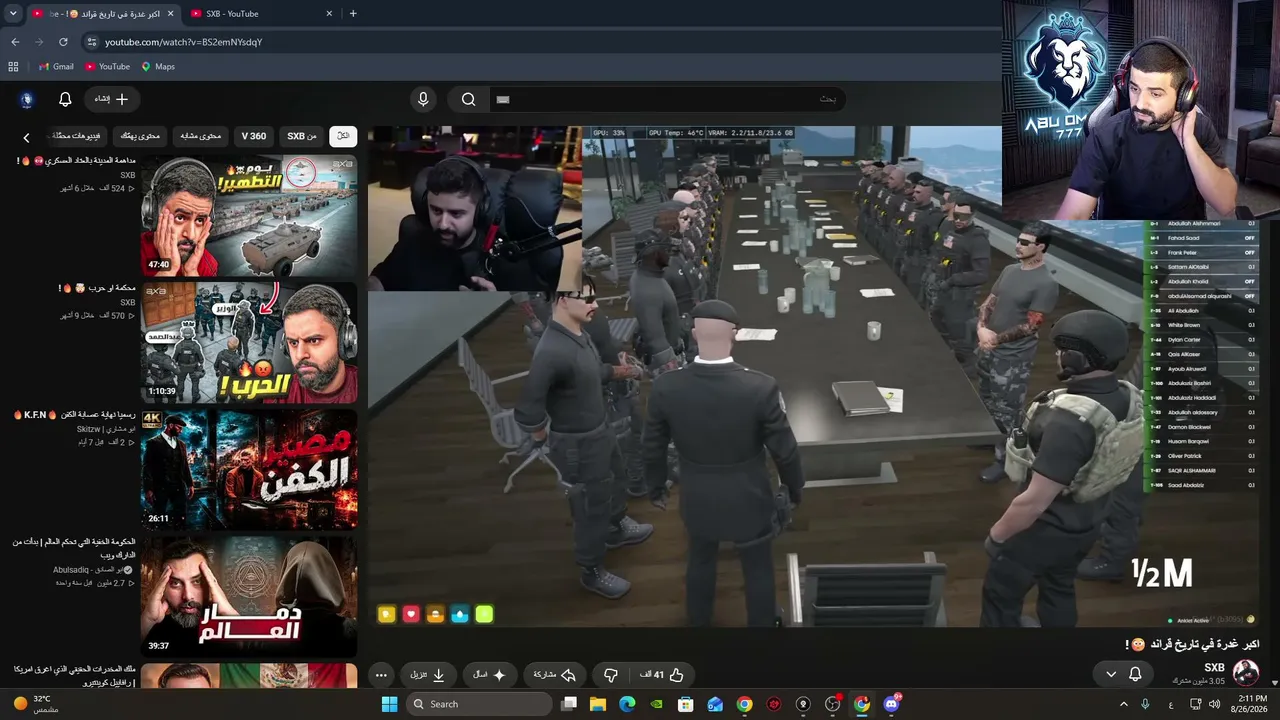Screen dimensions: 1280x720
Task: Click the microphone tray icon
Action: pos(1145,704)
